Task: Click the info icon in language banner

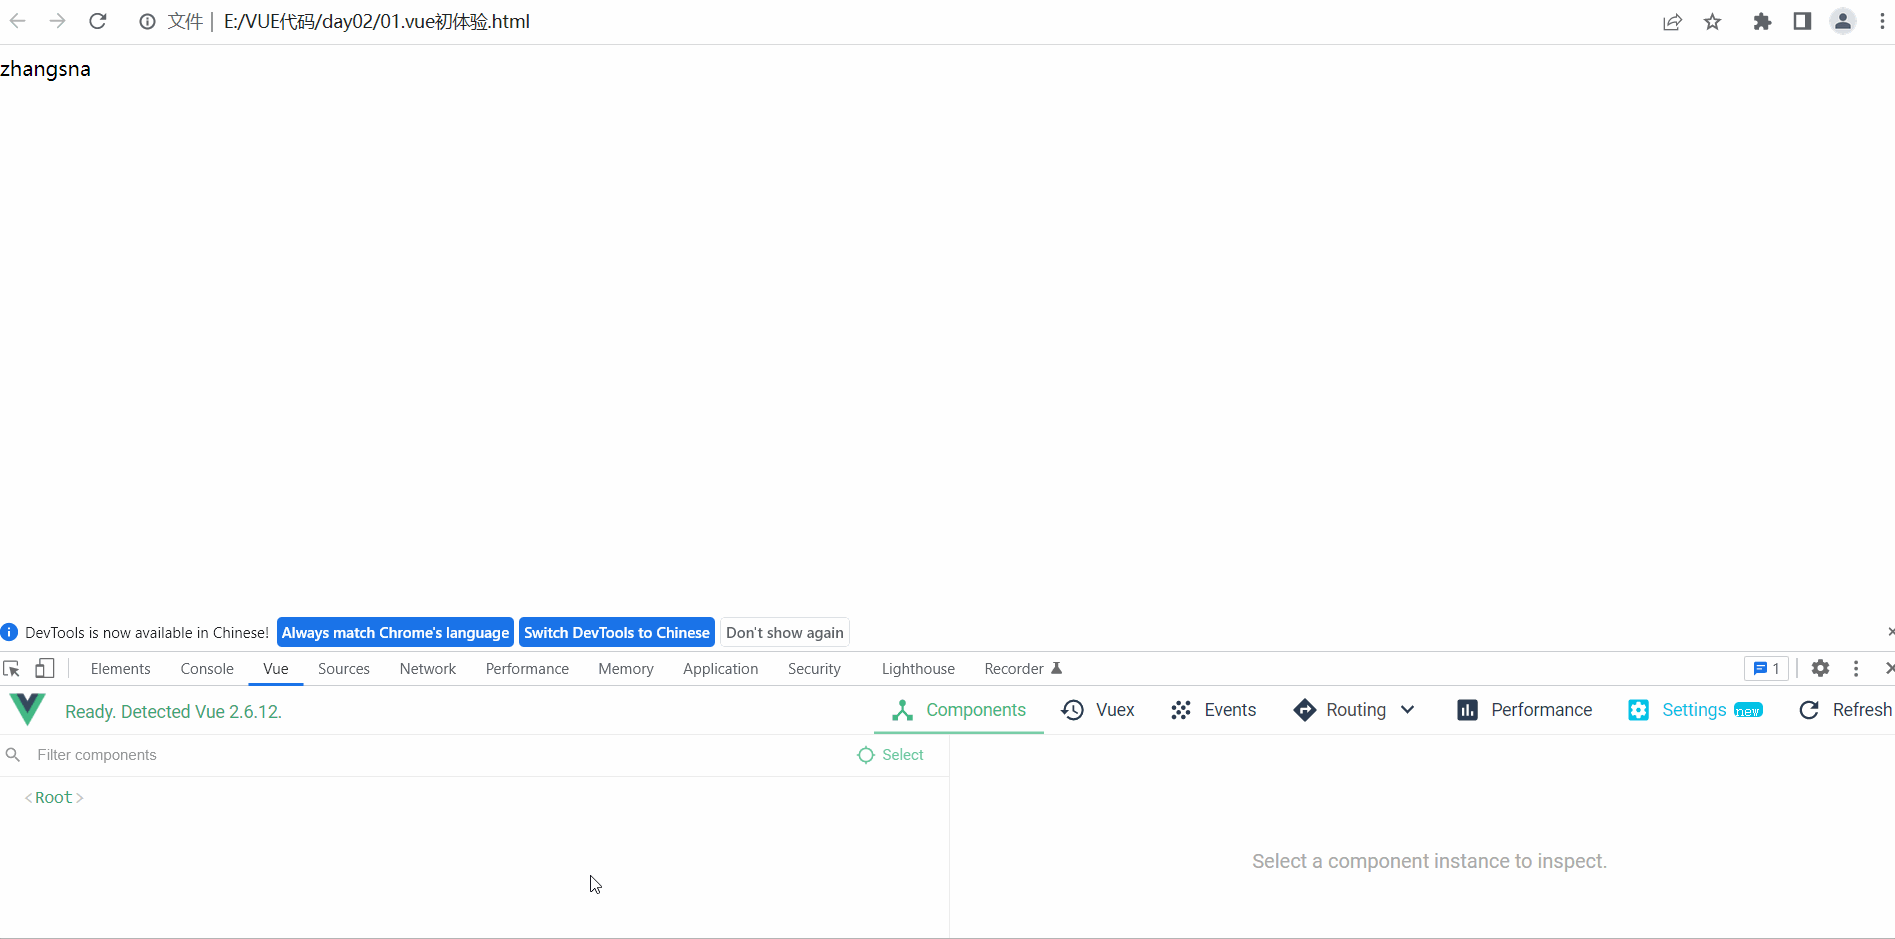Action: [9, 633]
